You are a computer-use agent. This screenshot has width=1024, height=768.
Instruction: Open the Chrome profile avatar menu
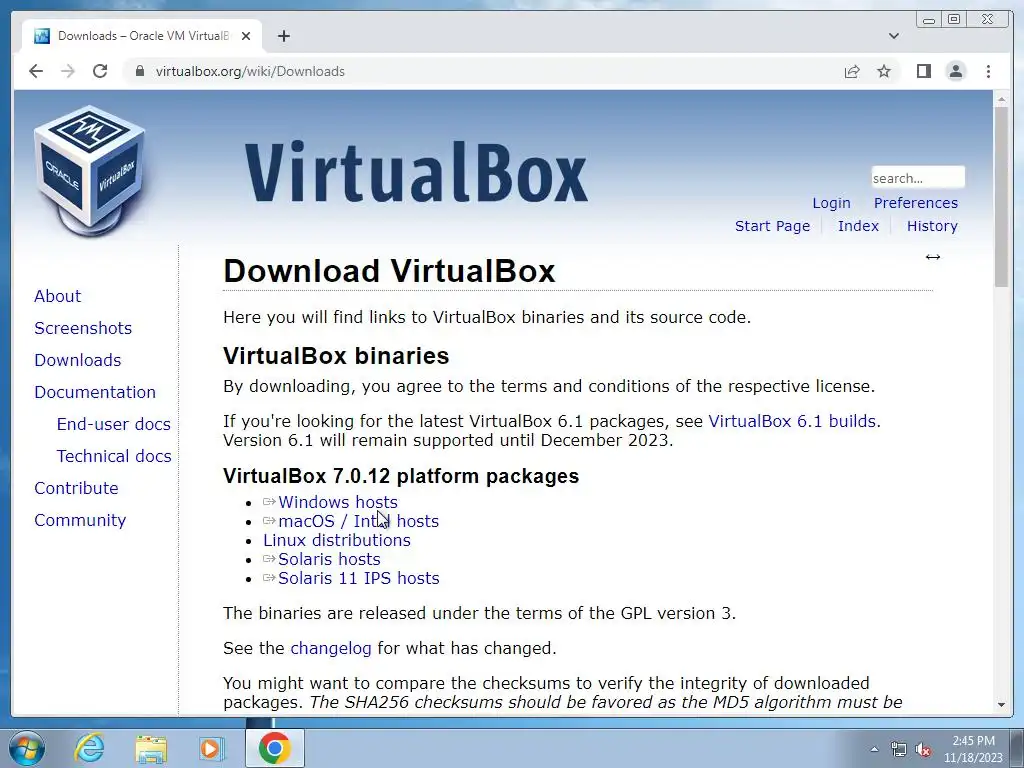click(x=955, y=71)
